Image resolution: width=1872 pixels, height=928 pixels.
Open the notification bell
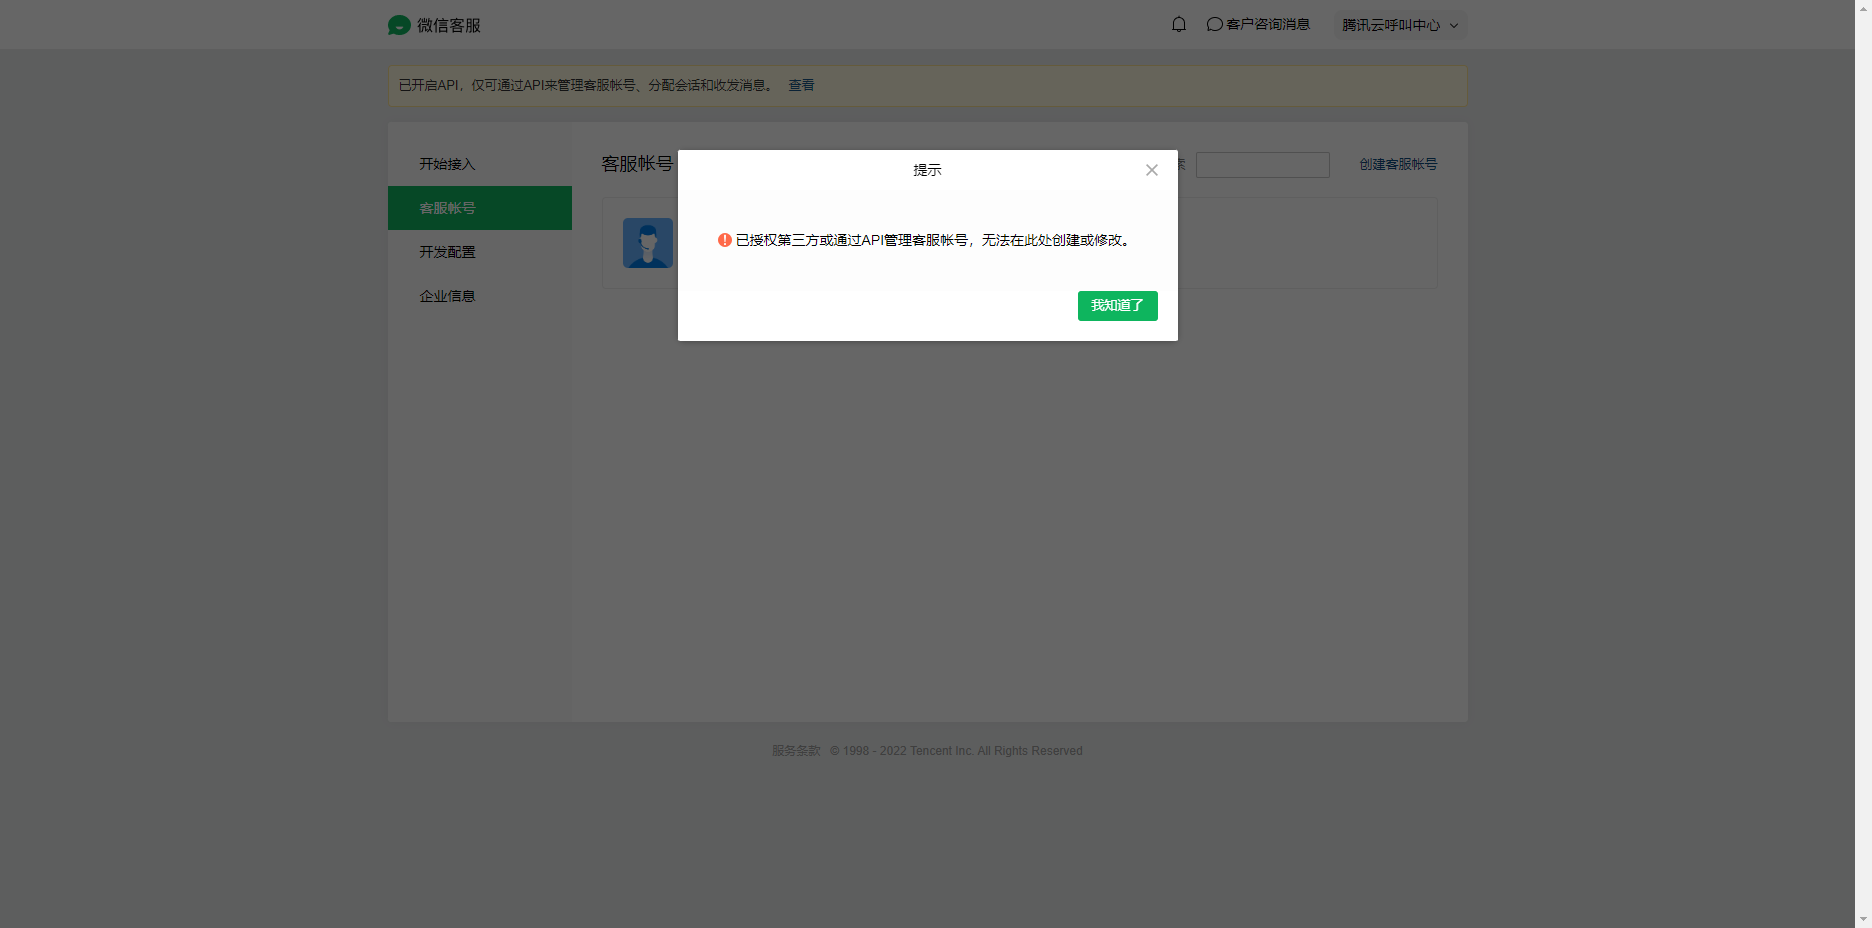[1179, 24]
